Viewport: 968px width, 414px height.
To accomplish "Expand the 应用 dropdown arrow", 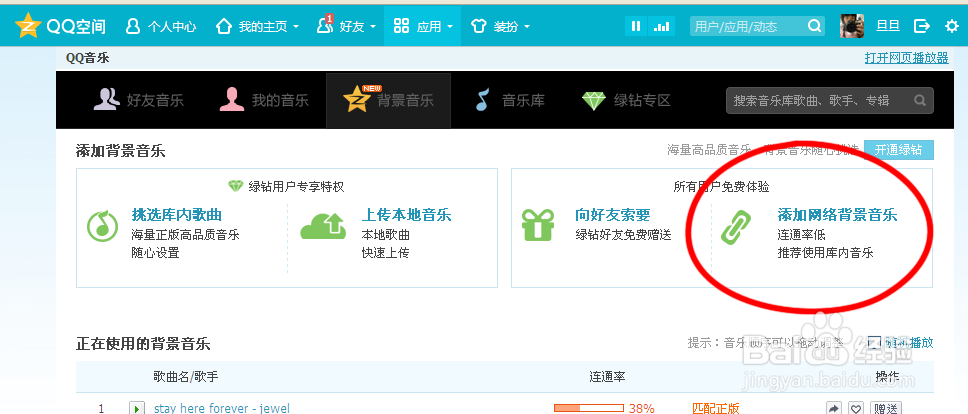I will click(450, 27).
